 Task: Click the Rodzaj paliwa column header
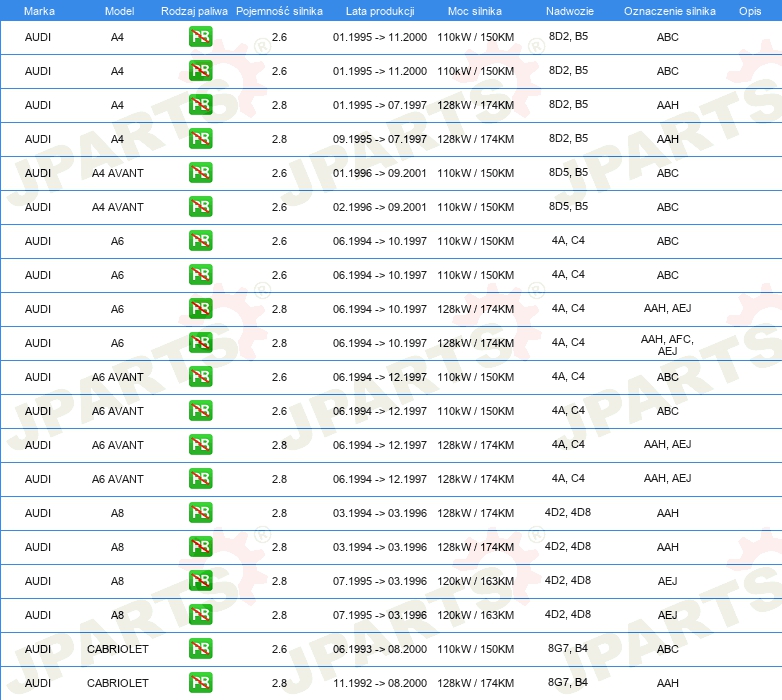point(194,11)
